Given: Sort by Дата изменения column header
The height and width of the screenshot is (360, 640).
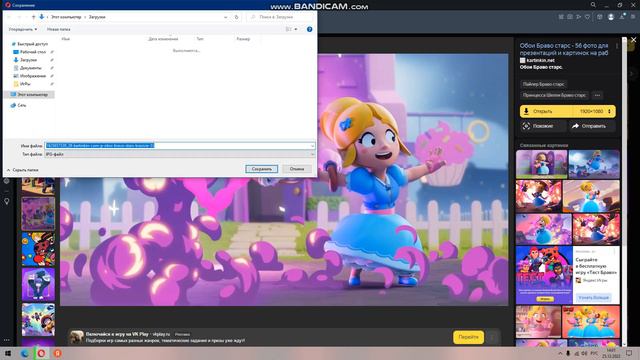Looking at the screenshot, I should 163,39.
